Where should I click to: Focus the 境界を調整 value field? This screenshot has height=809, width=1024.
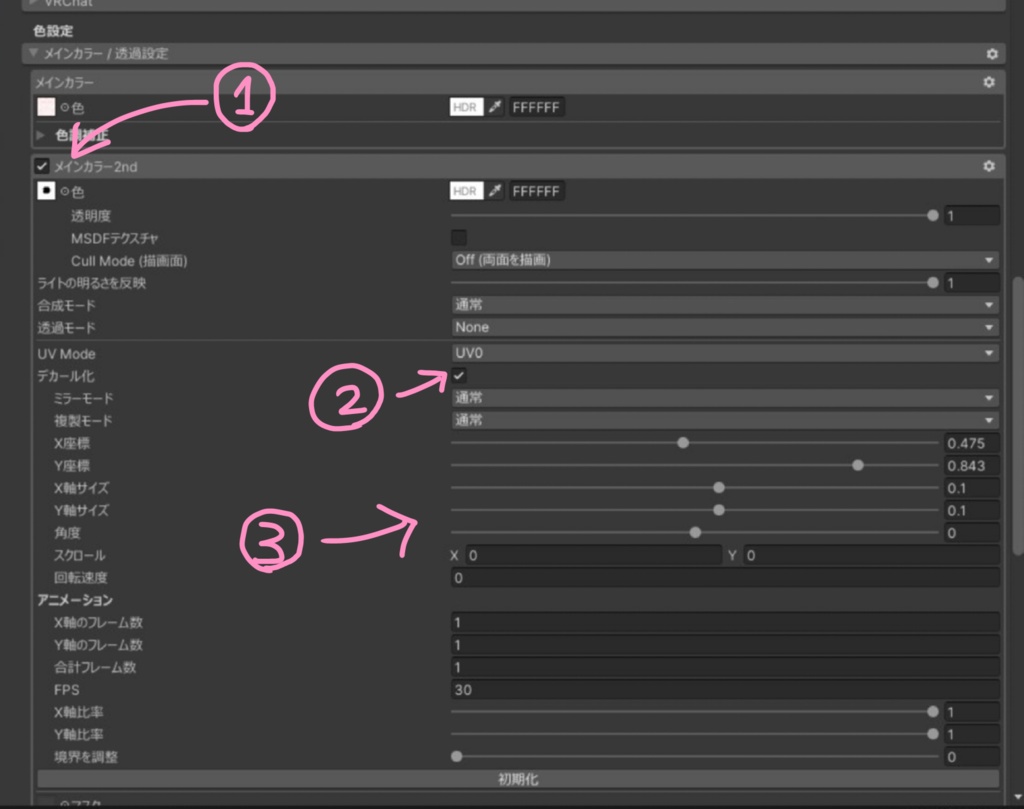tap(972, 756)
